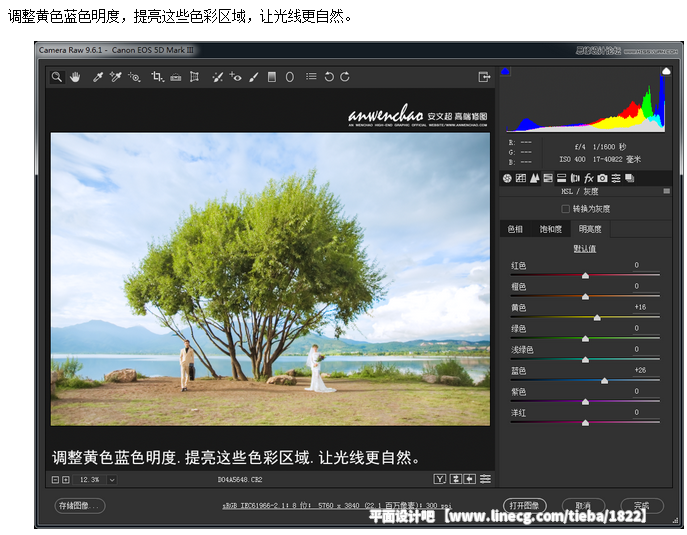The width and height of the screenshot is (687, 535).
Task: Select the Red Eye Removal tool
Action: 236,77
